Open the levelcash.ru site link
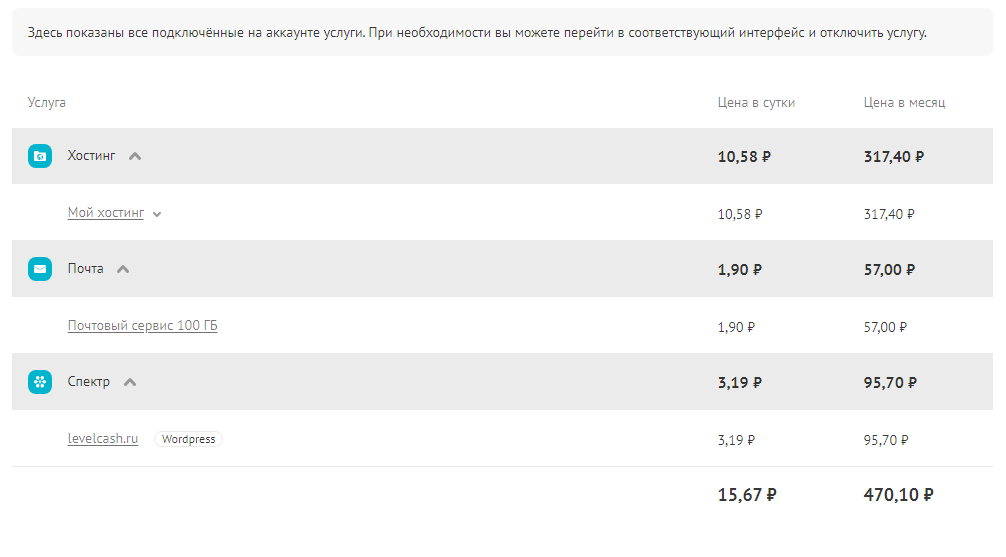 coord(103,439)
